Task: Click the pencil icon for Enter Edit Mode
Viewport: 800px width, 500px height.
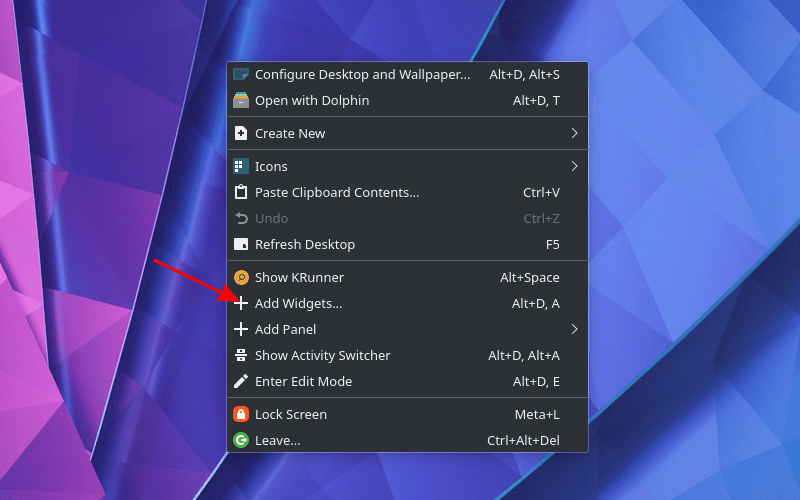Action: point(240,382)
